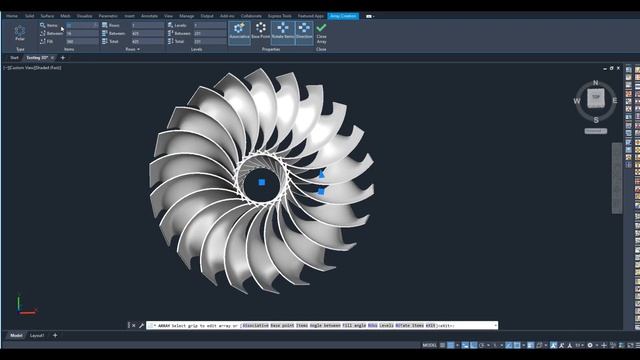
Task: Click the W compass letter on ViewCube
Action: [577, 101]
